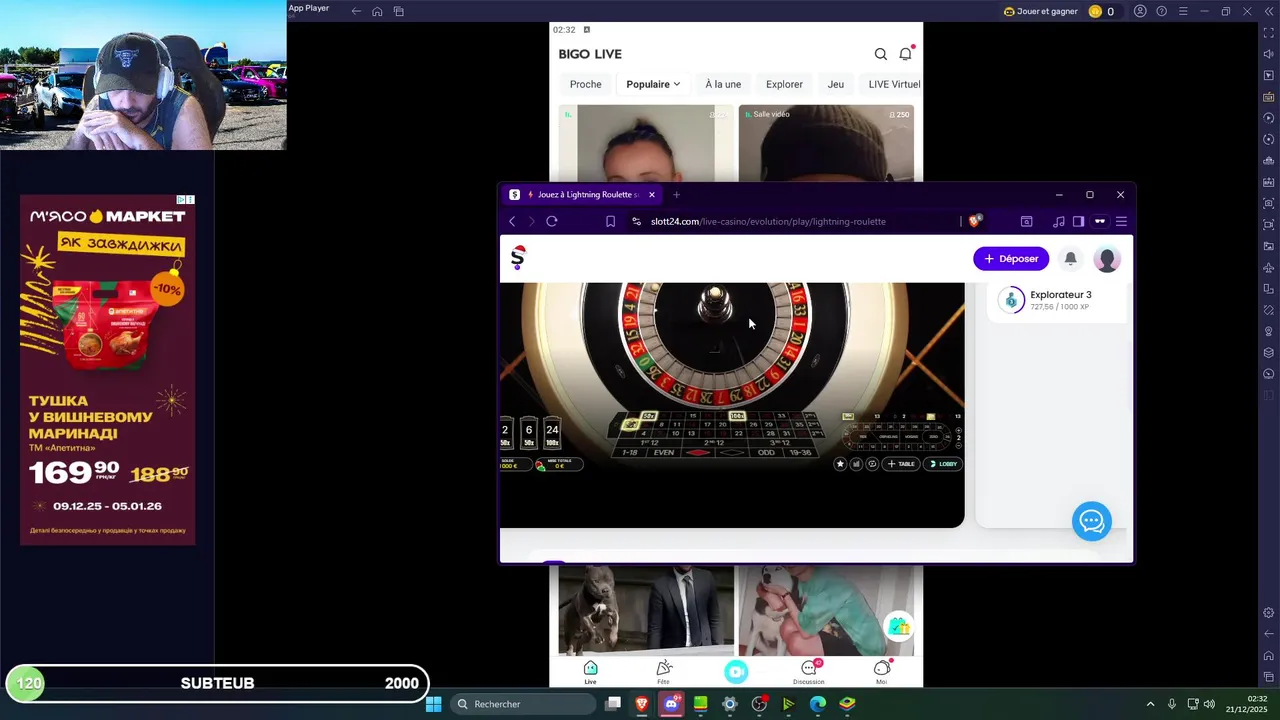Select the Jeu tab in BIGO LIVE
The height and width of the screenshot is (720, 1280).
(x=836, y=84)
